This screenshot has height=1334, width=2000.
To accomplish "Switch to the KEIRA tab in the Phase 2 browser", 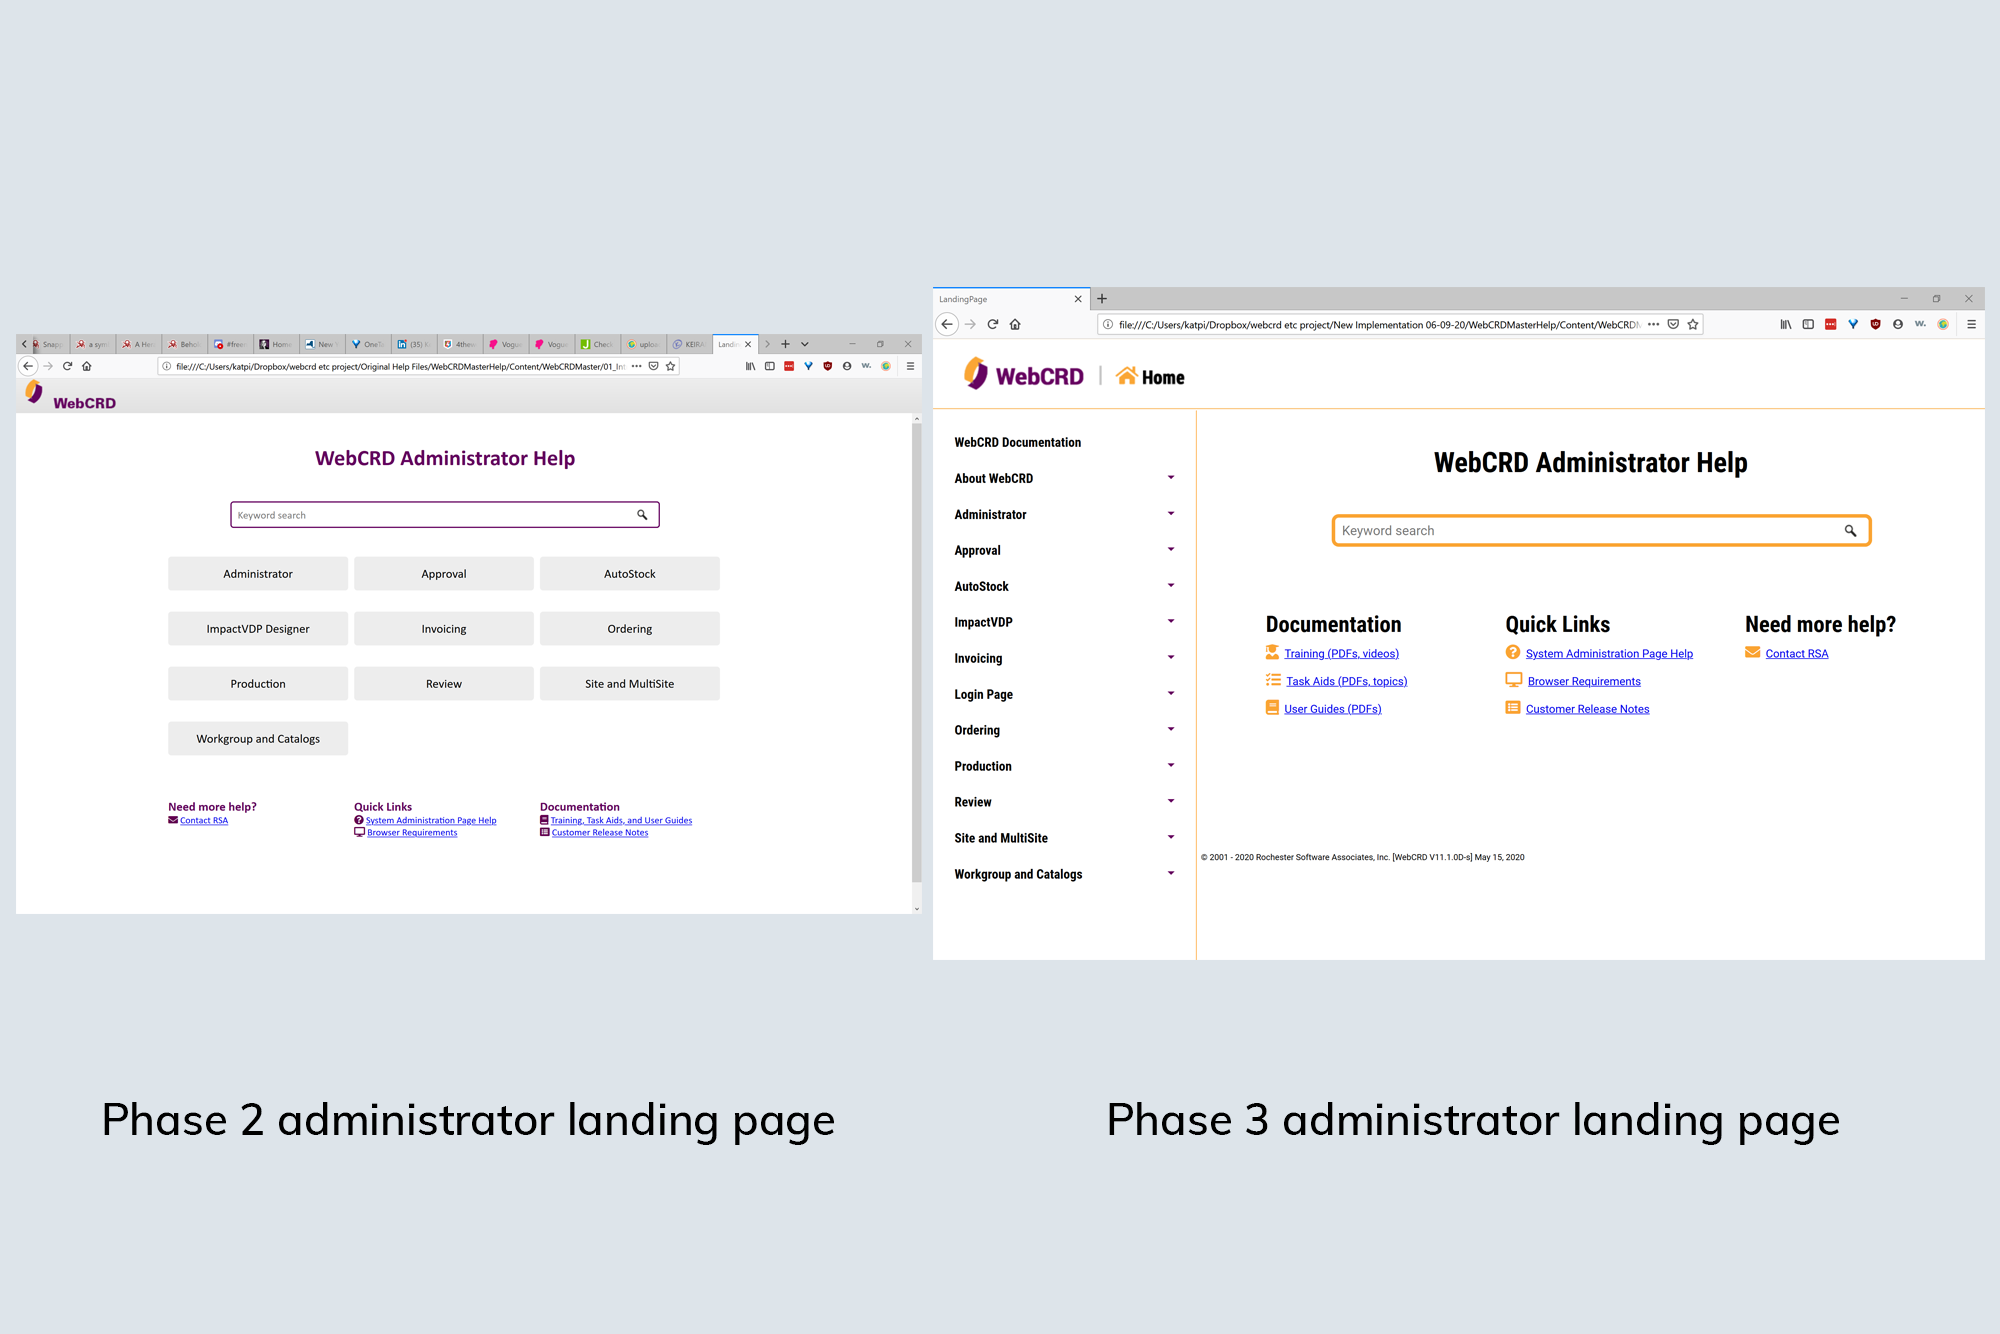I will 689,344.
